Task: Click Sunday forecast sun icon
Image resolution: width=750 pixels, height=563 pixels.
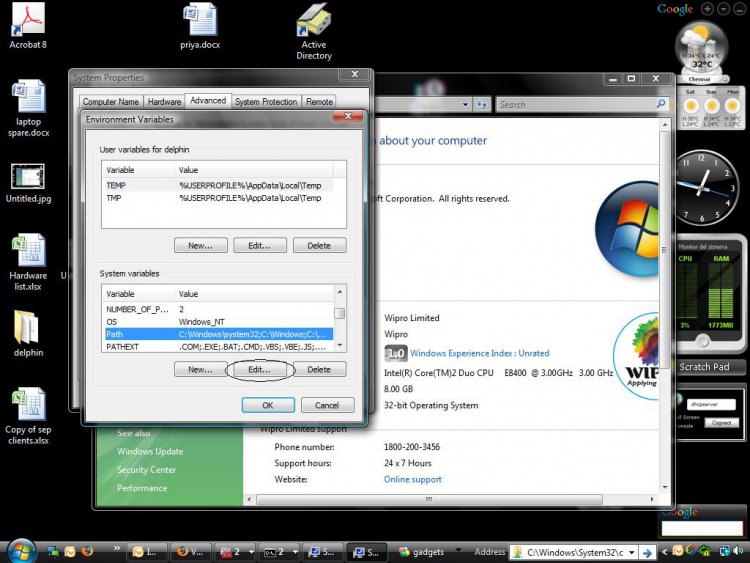Action: pyautogui.click(x=711, y=106)
